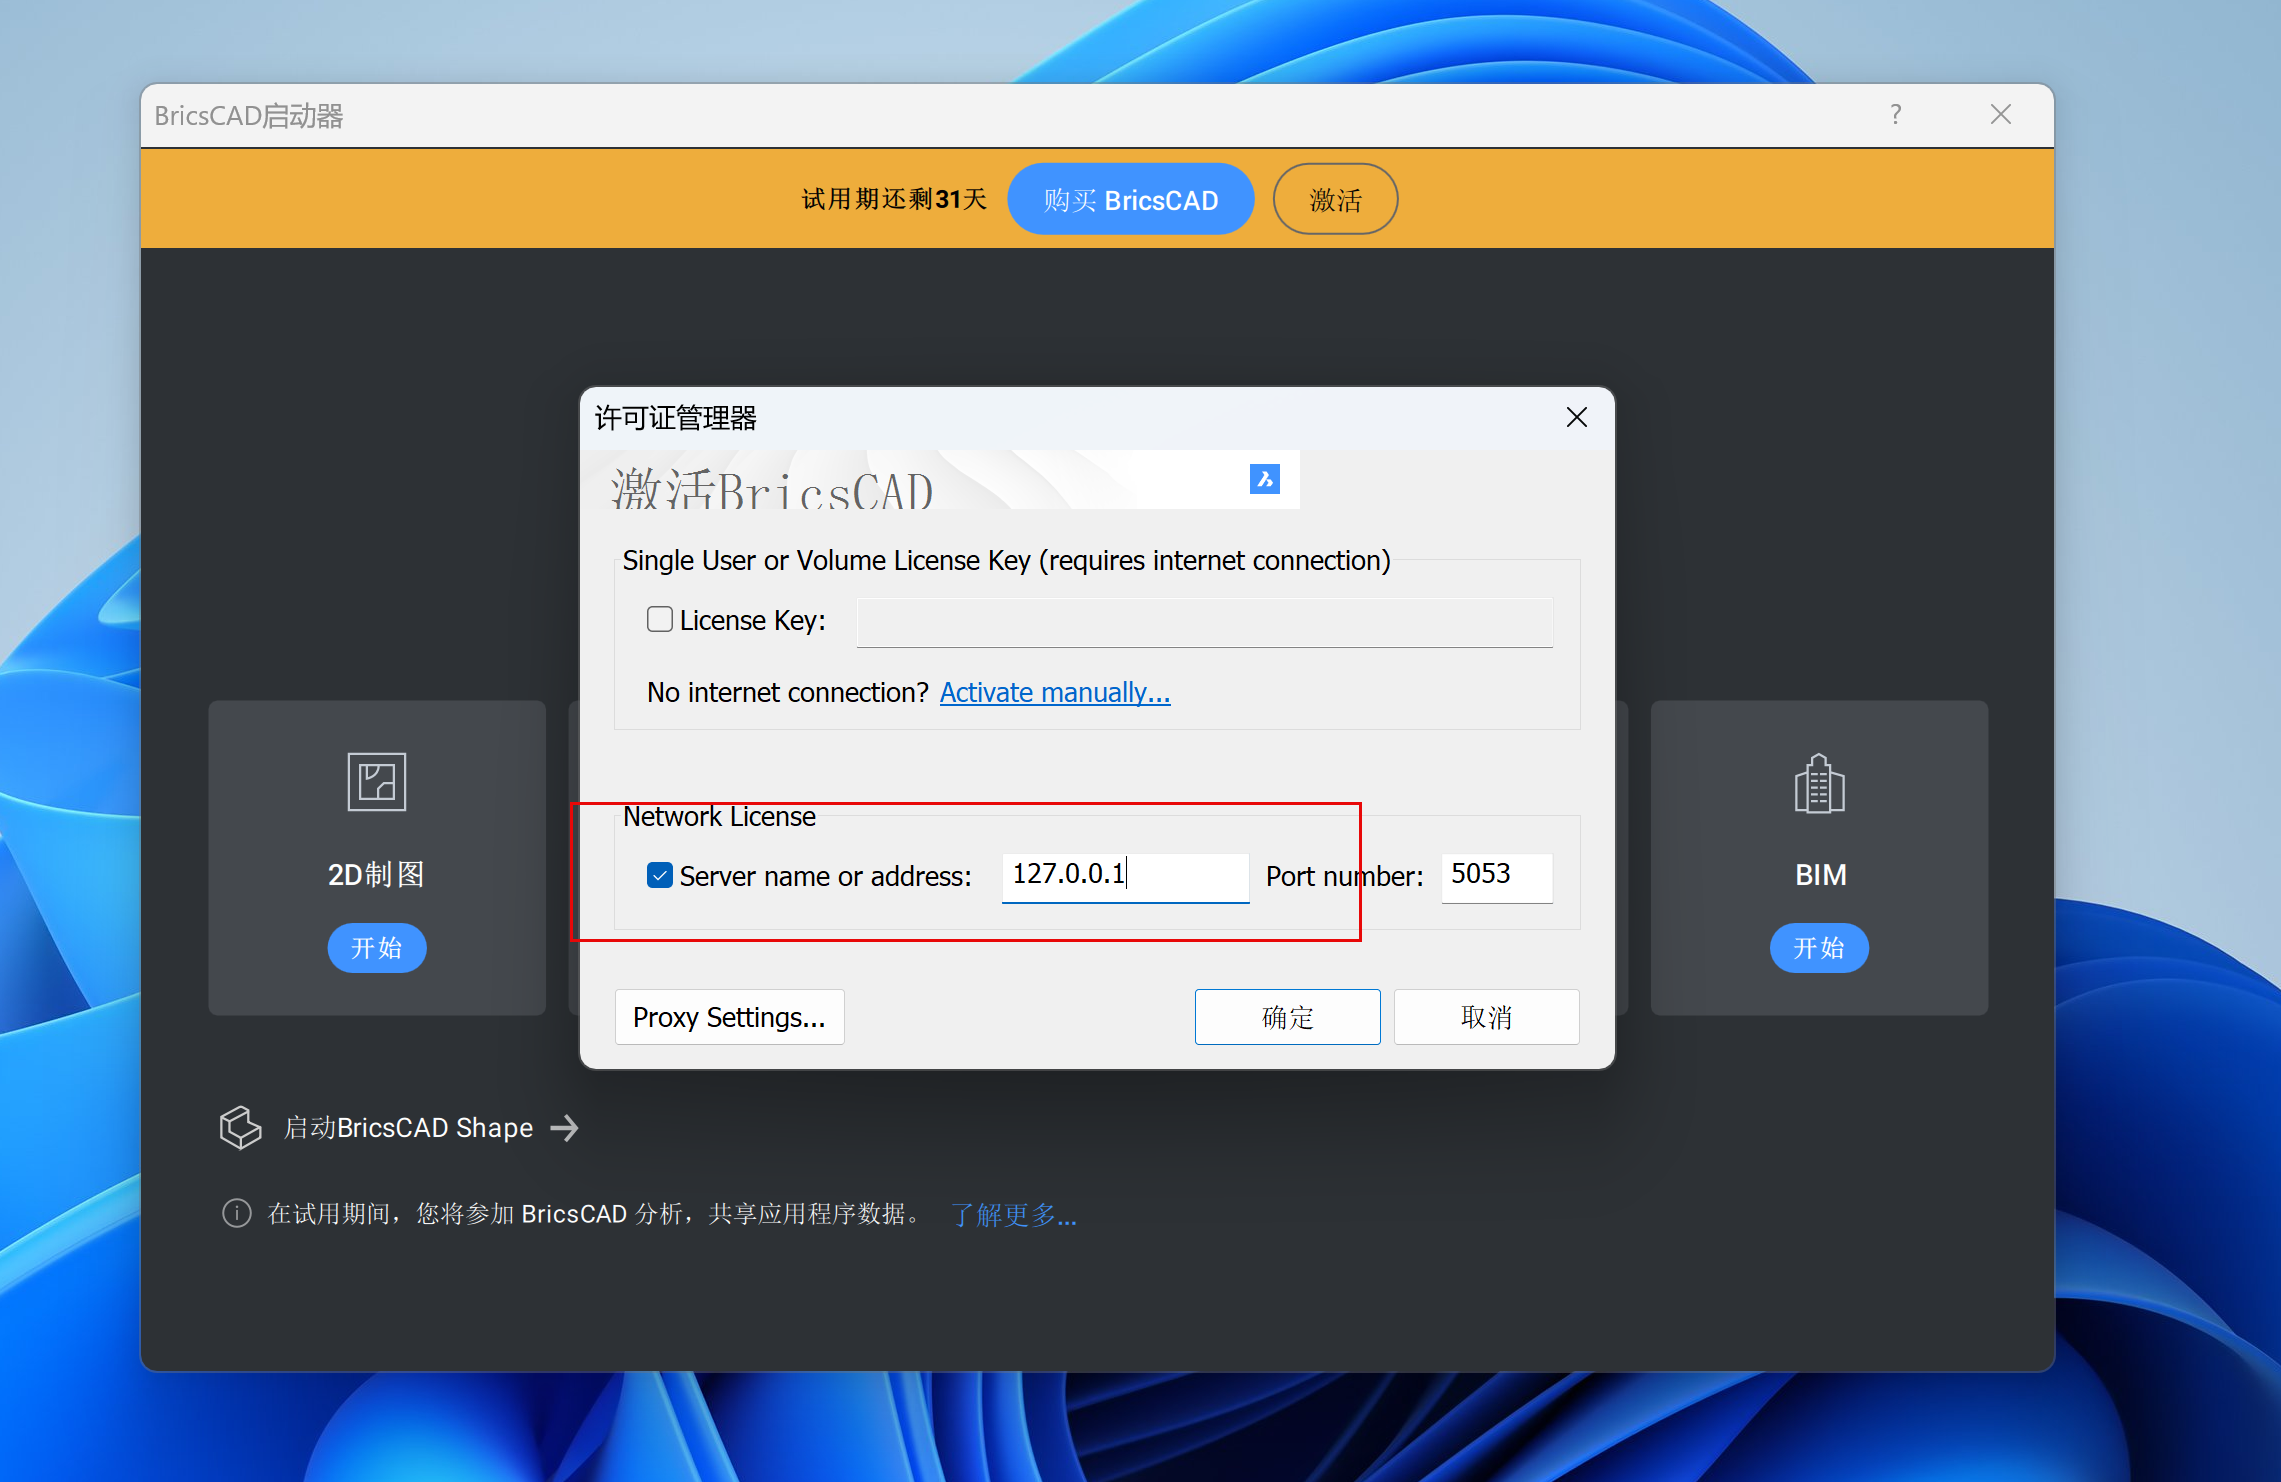The image size is (2281, 1482).
Task: Open the 了解更多 link
Action: [1013, 1214]
